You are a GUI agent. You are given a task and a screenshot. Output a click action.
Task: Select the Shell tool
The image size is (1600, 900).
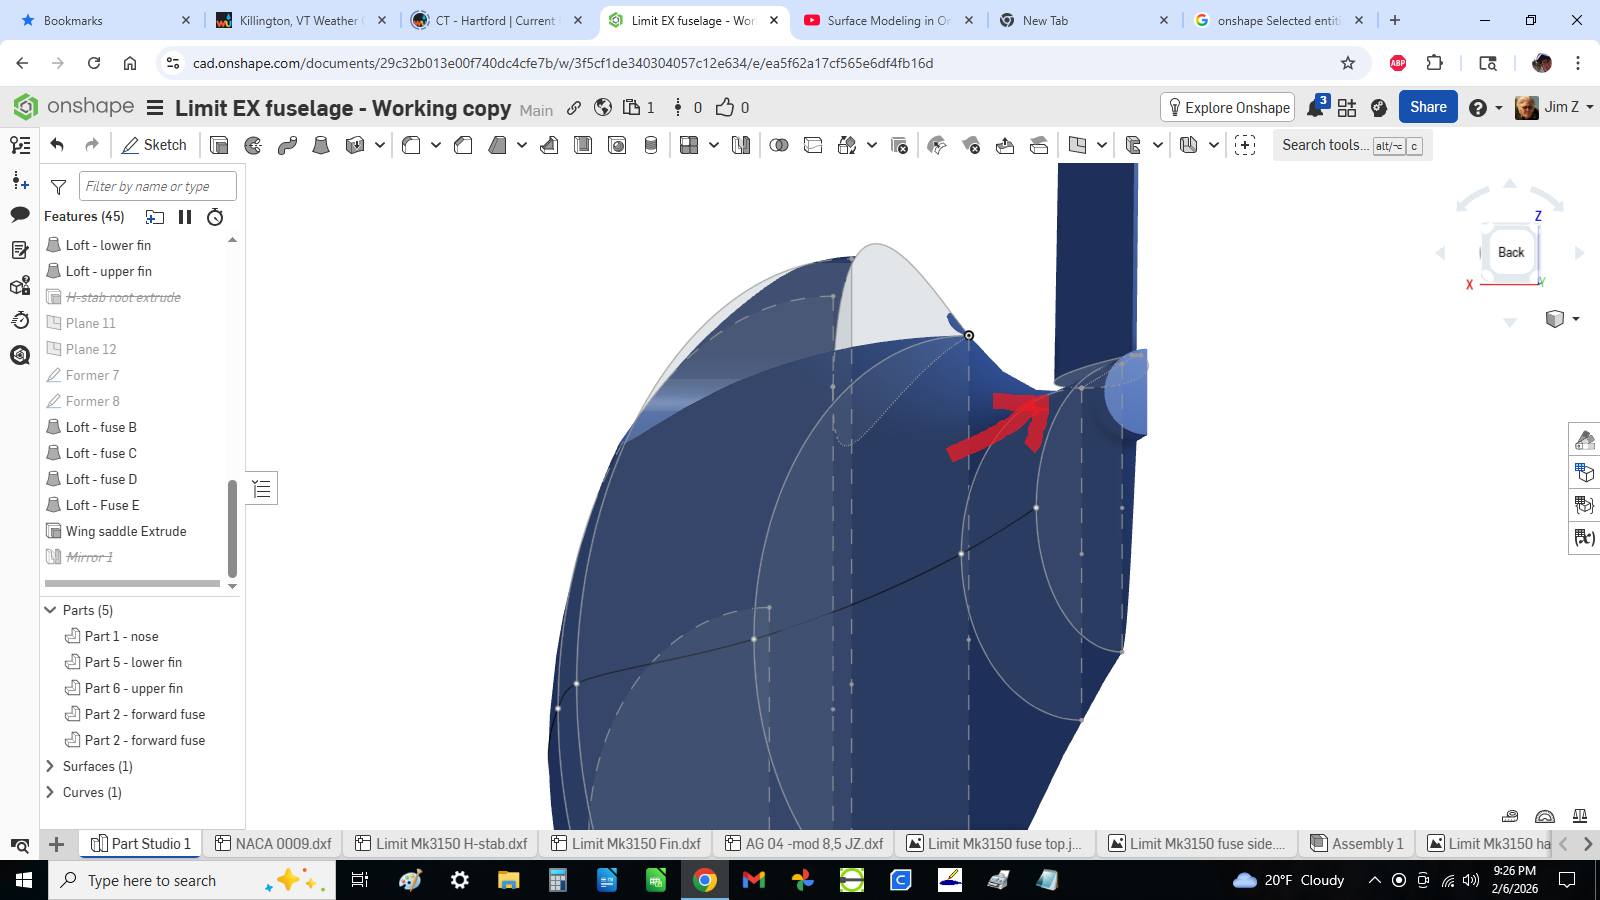point(581,145)
